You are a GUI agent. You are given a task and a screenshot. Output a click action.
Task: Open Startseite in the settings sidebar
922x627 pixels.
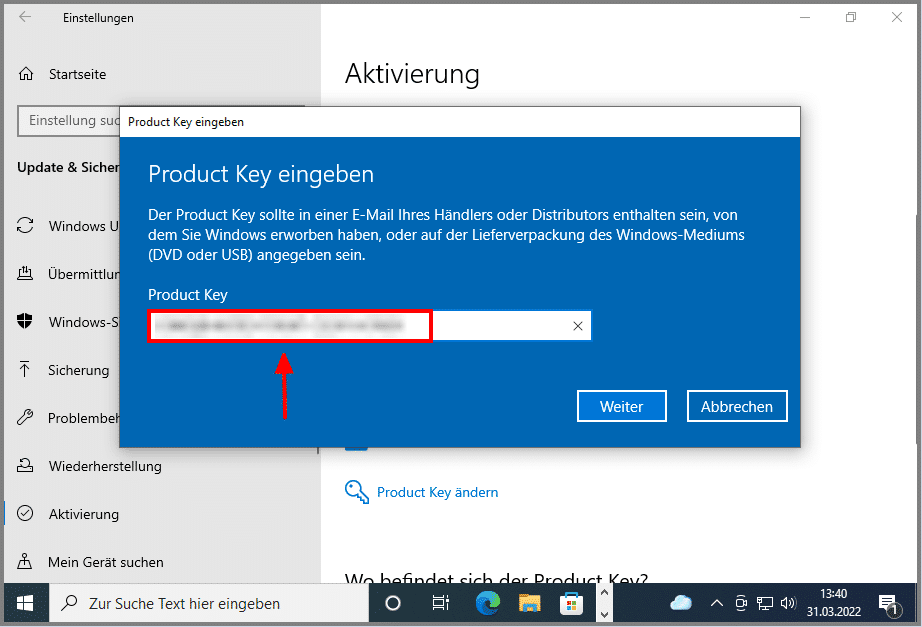[76, 74]
